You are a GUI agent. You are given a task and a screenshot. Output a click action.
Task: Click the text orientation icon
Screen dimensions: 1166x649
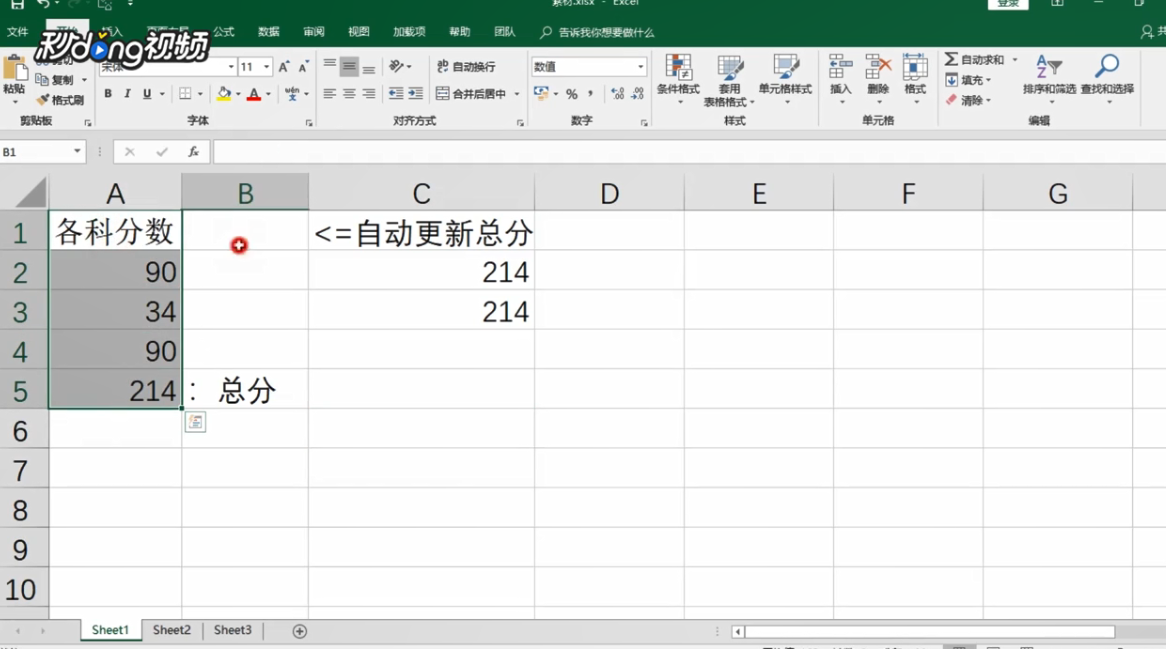coord(397,66)
